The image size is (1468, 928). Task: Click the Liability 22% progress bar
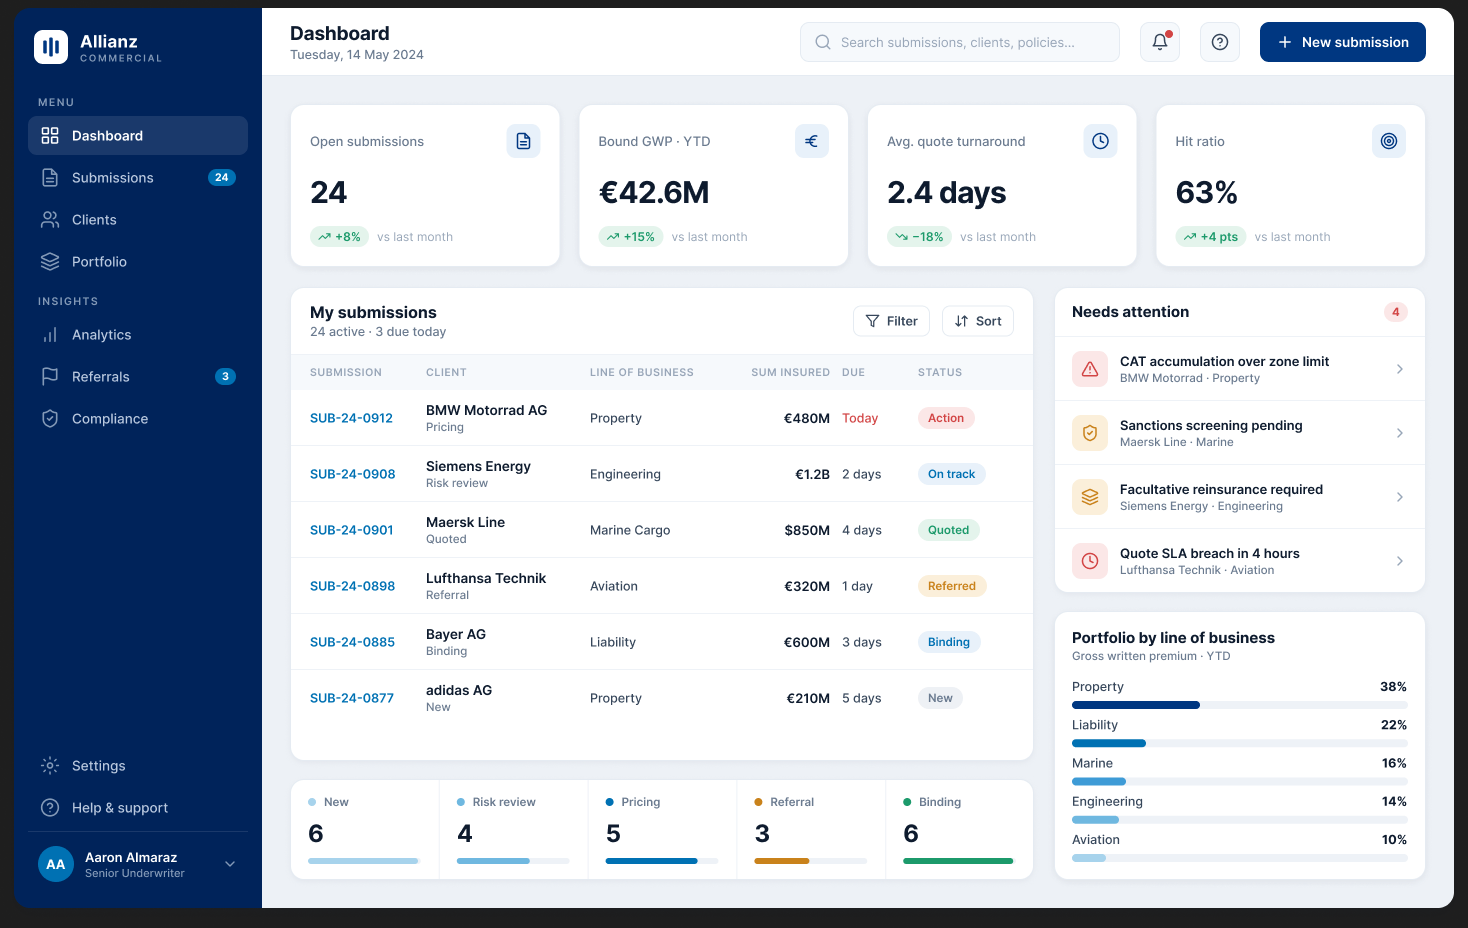1239,743
